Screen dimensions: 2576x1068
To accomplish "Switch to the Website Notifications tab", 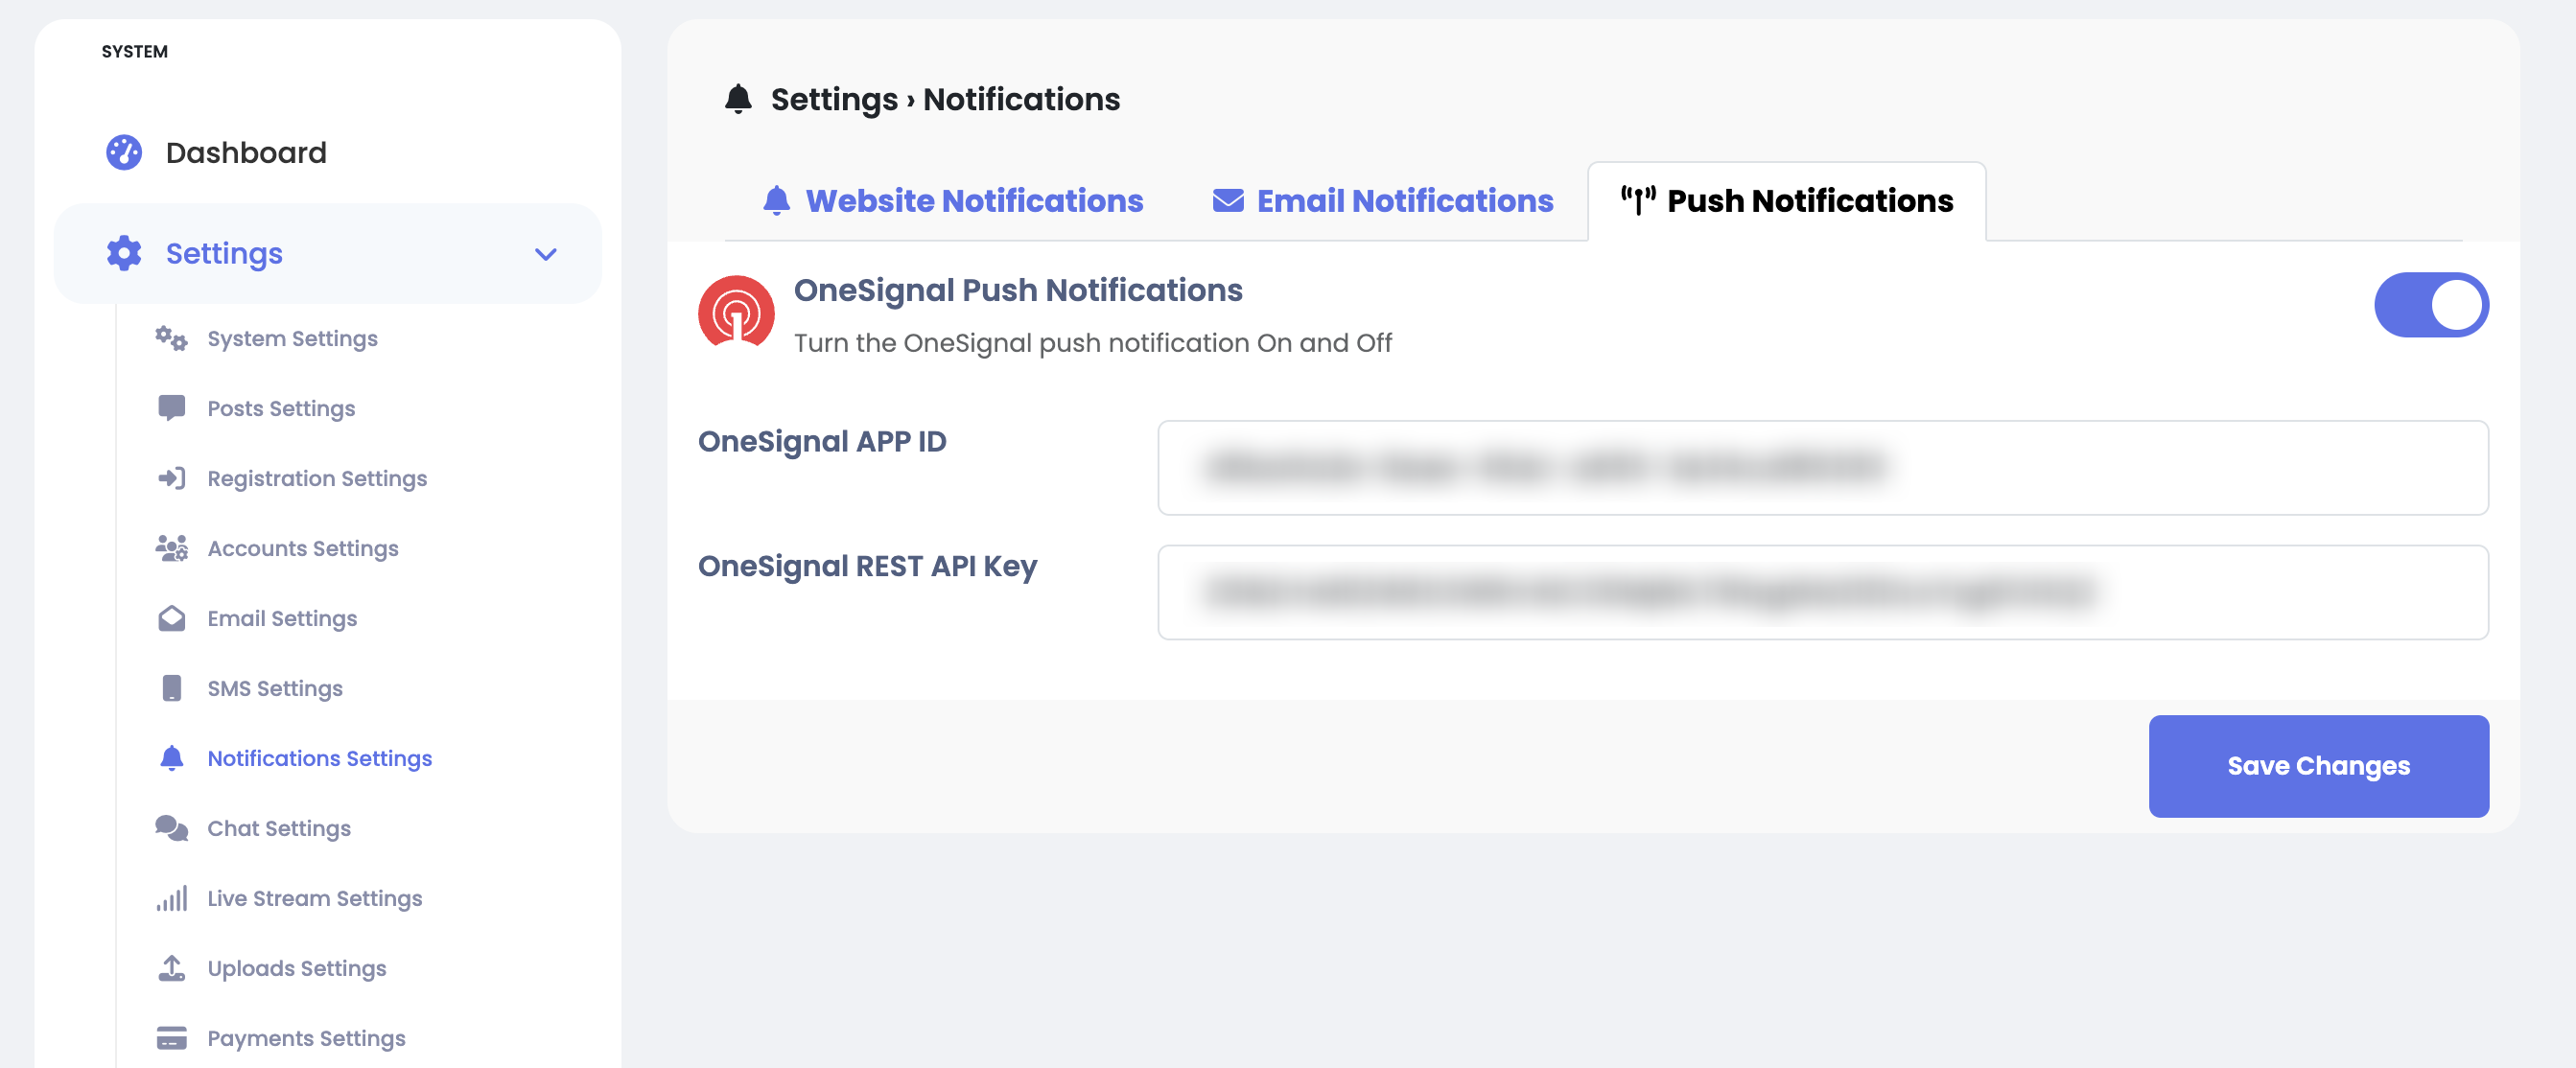I will point(953,201).
